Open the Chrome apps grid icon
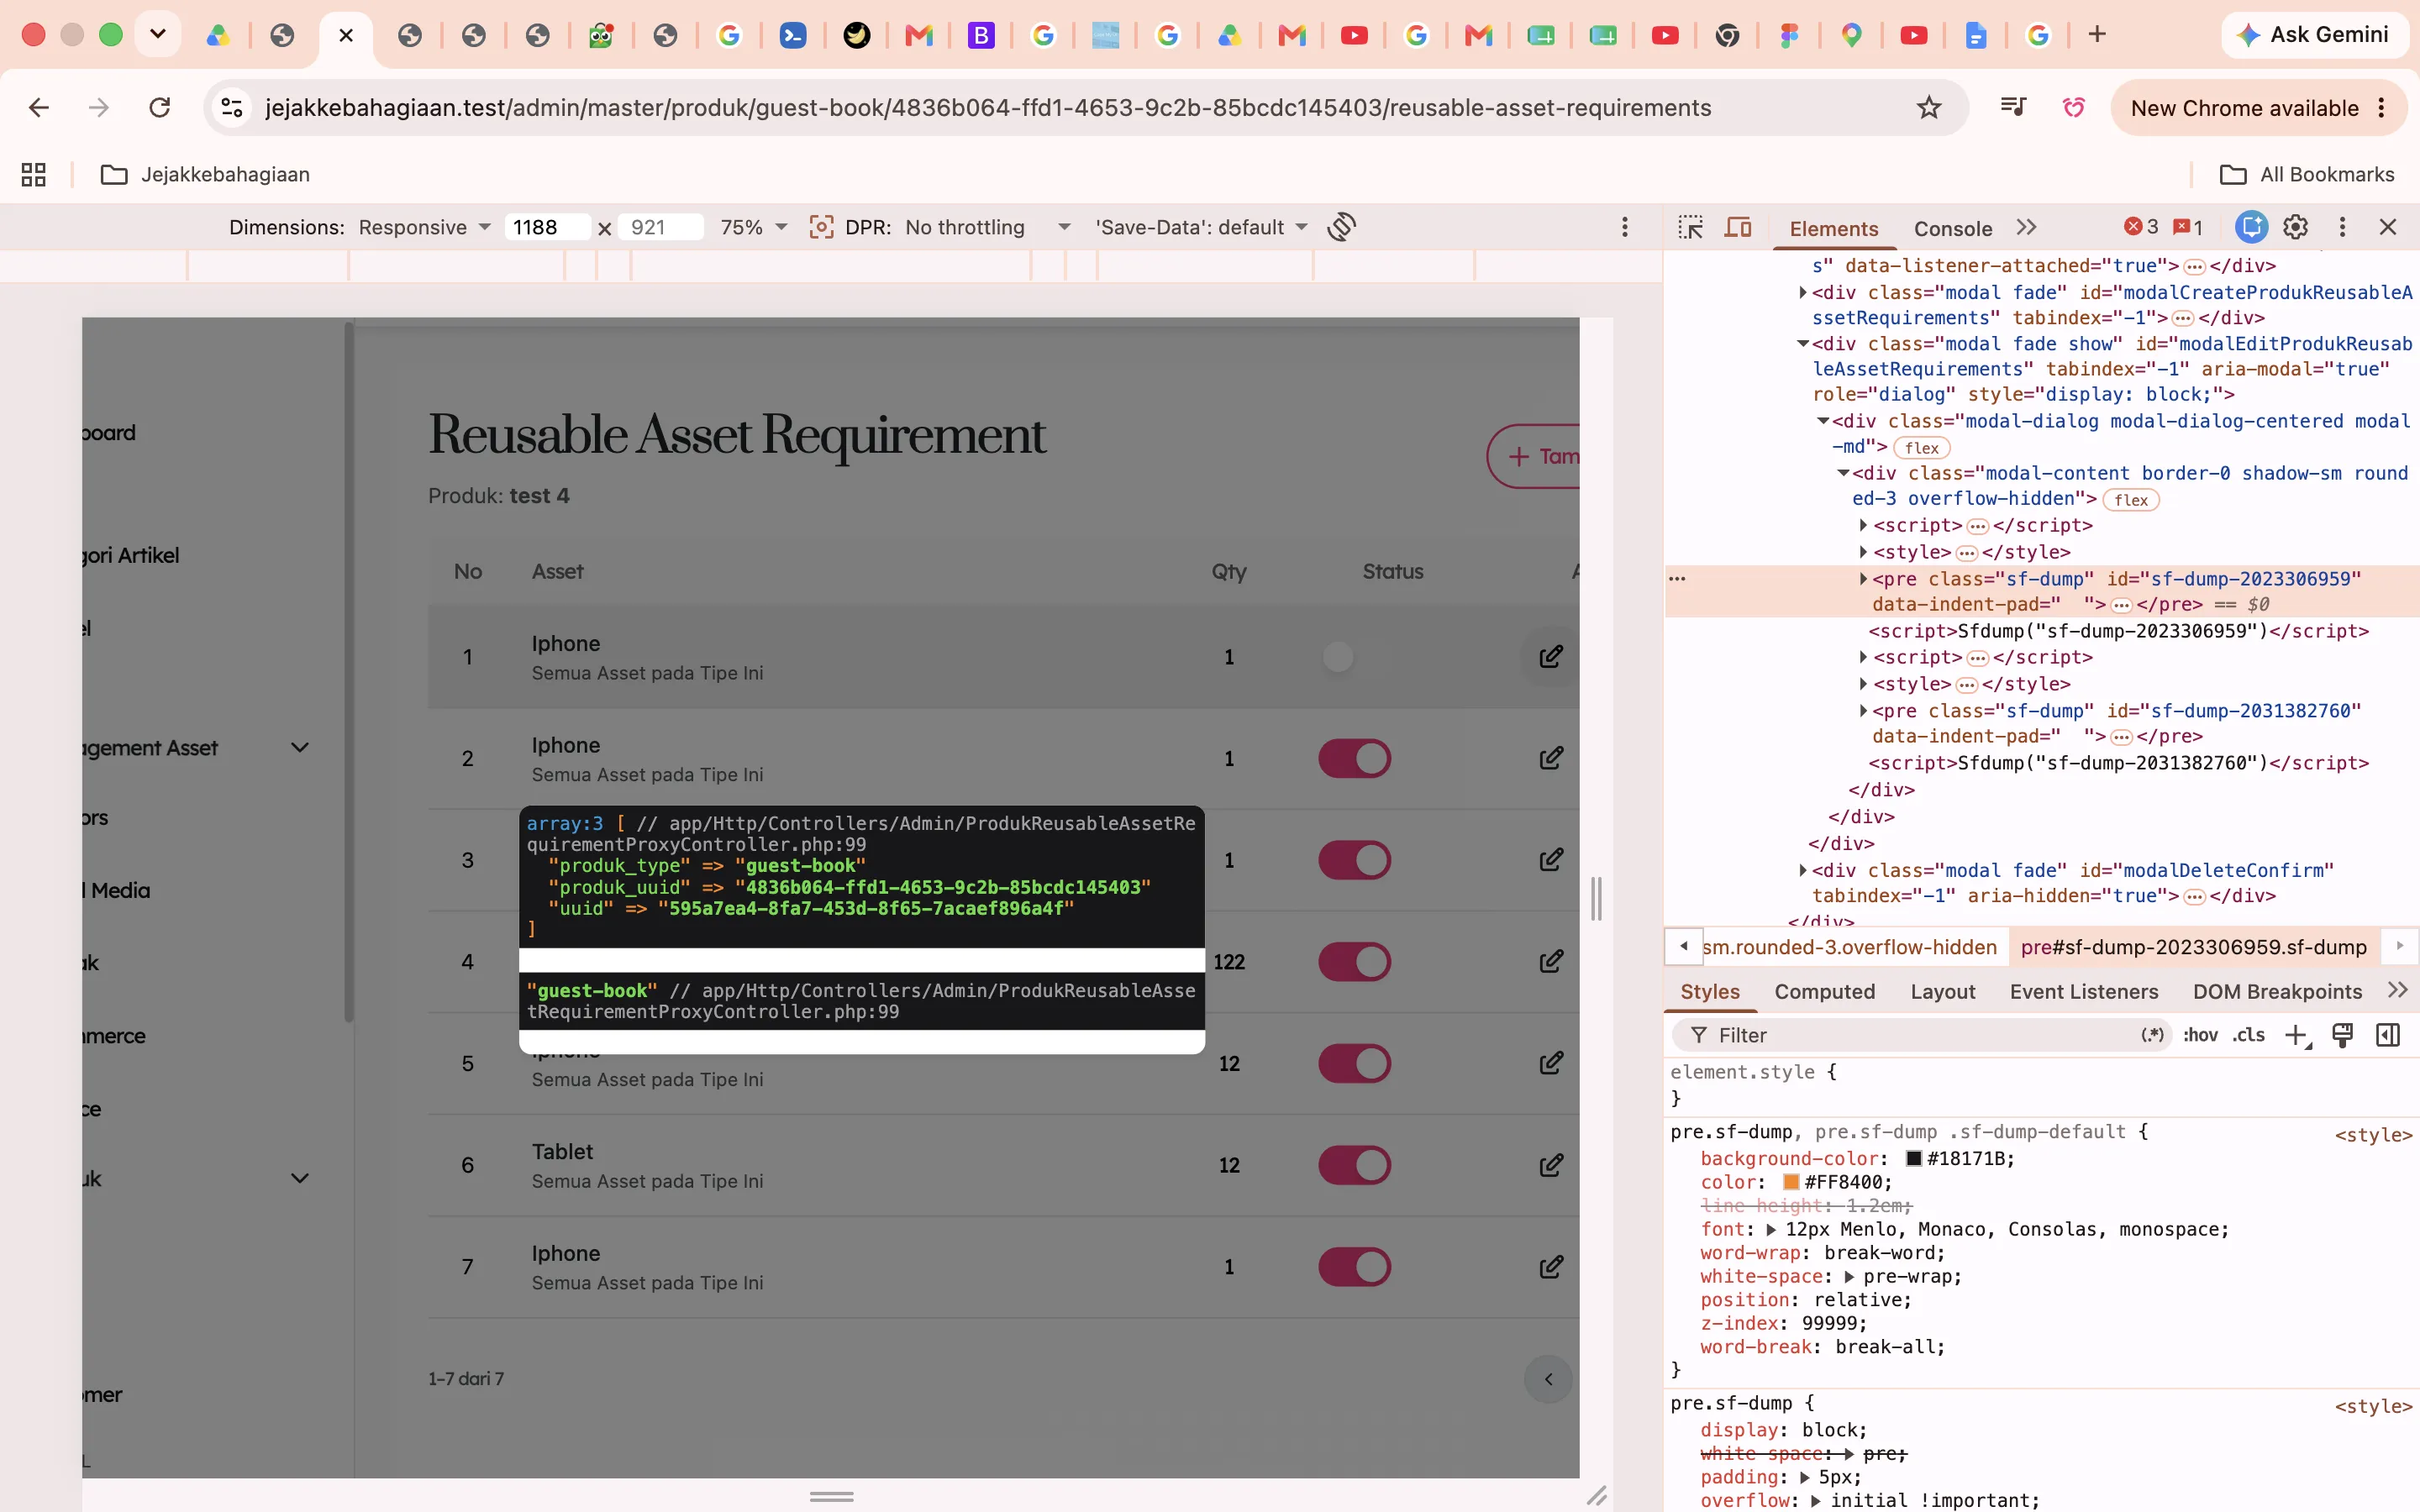Image resolution: width=2420 pixels, height=1512 pixels. tap(34, 175)
